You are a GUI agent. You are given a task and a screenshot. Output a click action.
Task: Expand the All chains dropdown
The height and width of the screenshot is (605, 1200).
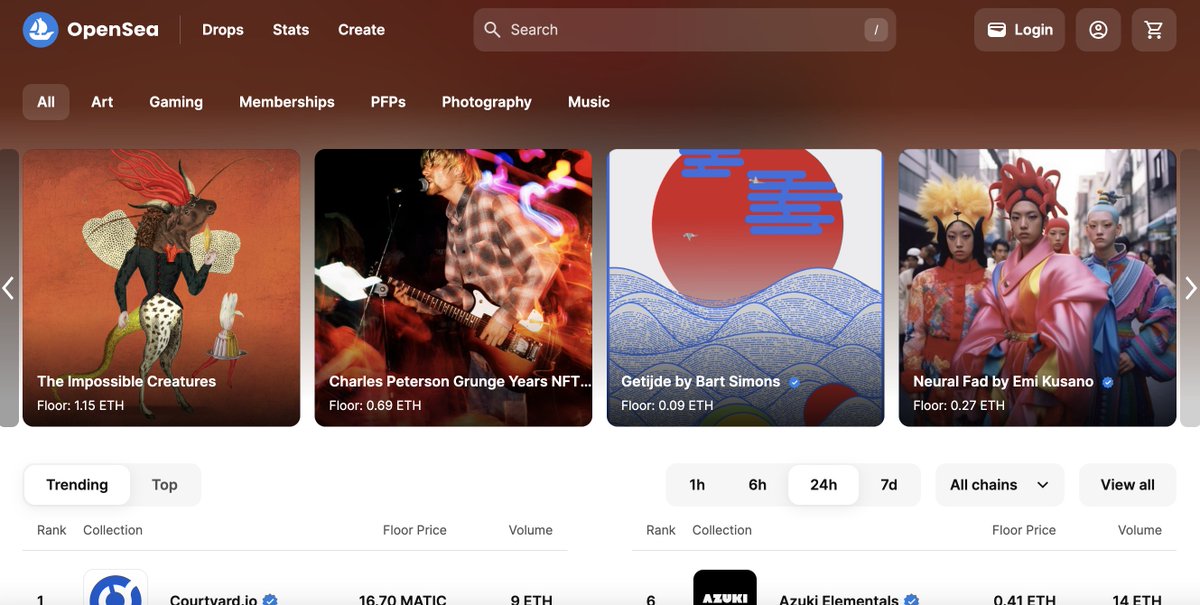1000,485
